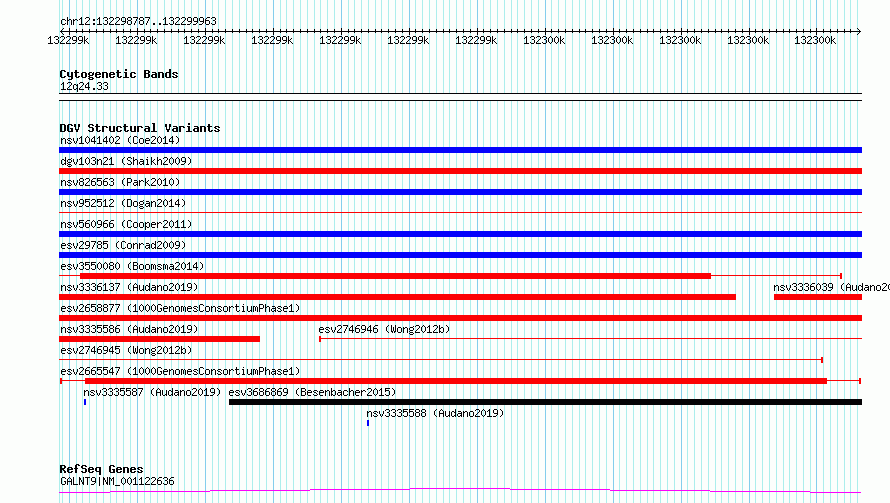Click the thin red line under esv2746946

point(590,339)
